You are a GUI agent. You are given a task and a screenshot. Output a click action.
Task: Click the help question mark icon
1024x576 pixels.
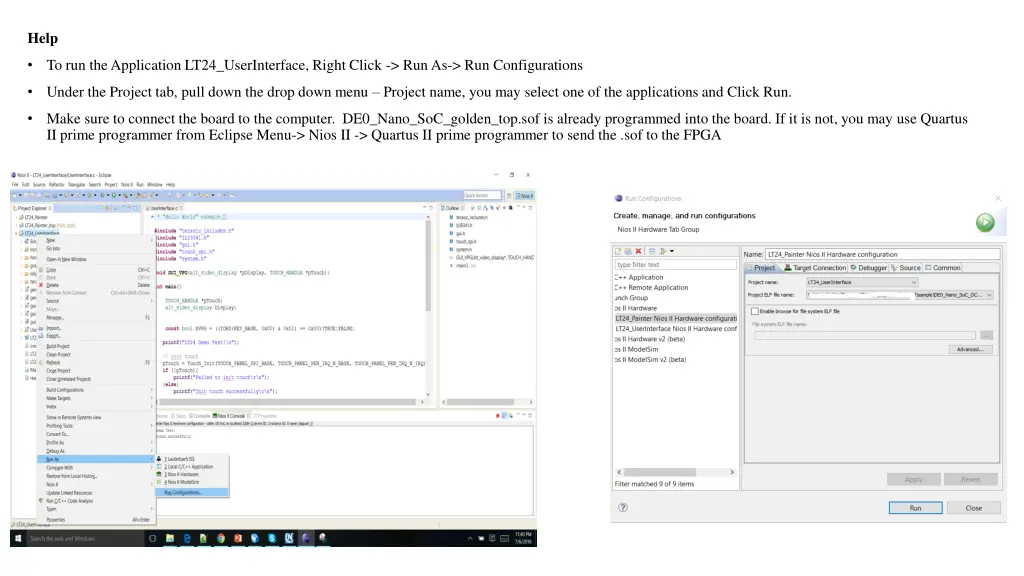[624, 508]
